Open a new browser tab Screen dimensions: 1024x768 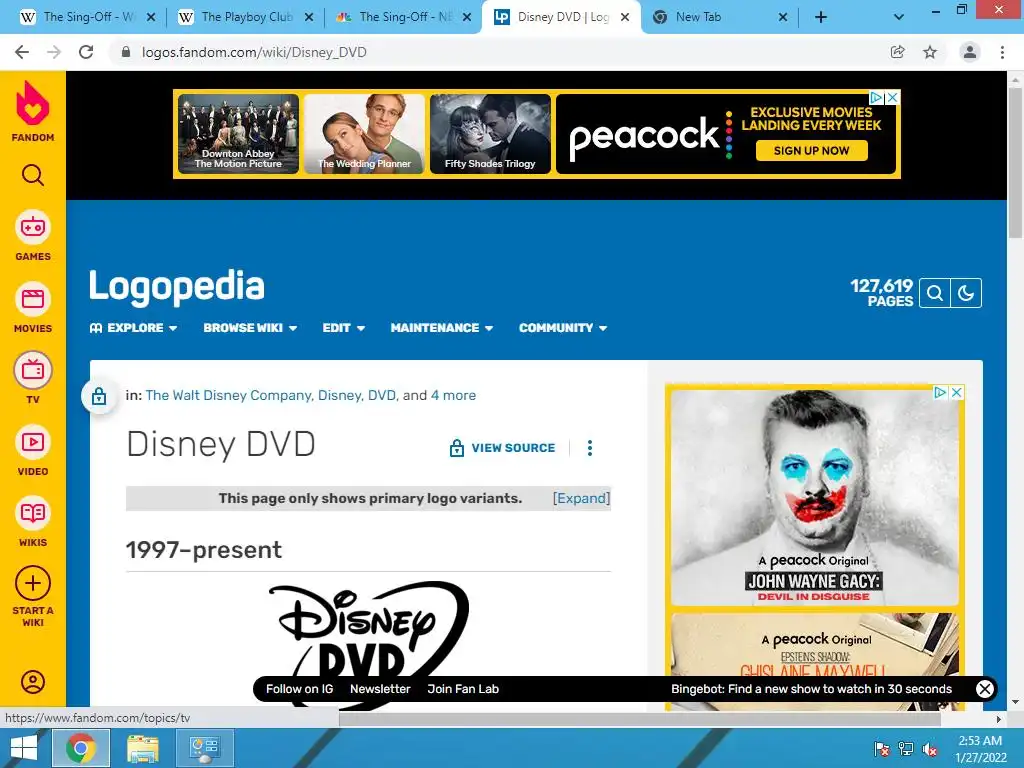pyautogui.click(x=821, y=18)
